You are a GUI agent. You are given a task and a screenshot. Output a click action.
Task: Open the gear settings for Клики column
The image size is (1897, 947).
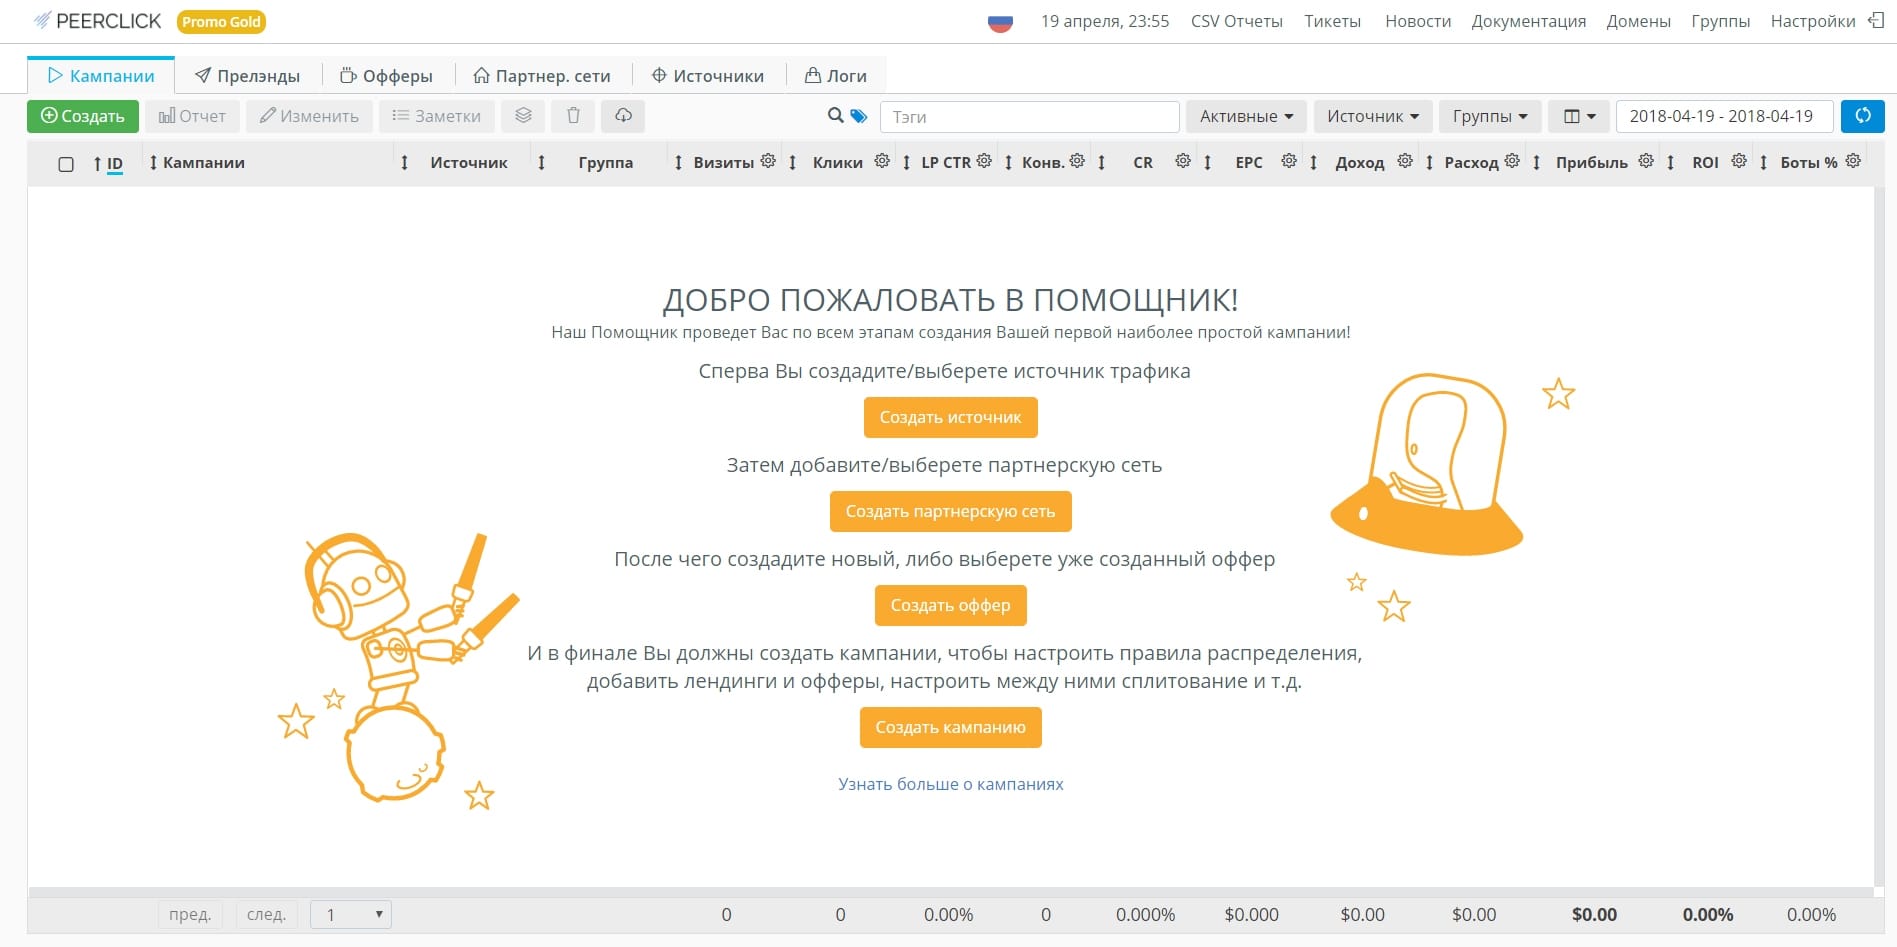[x=882, y=161]
